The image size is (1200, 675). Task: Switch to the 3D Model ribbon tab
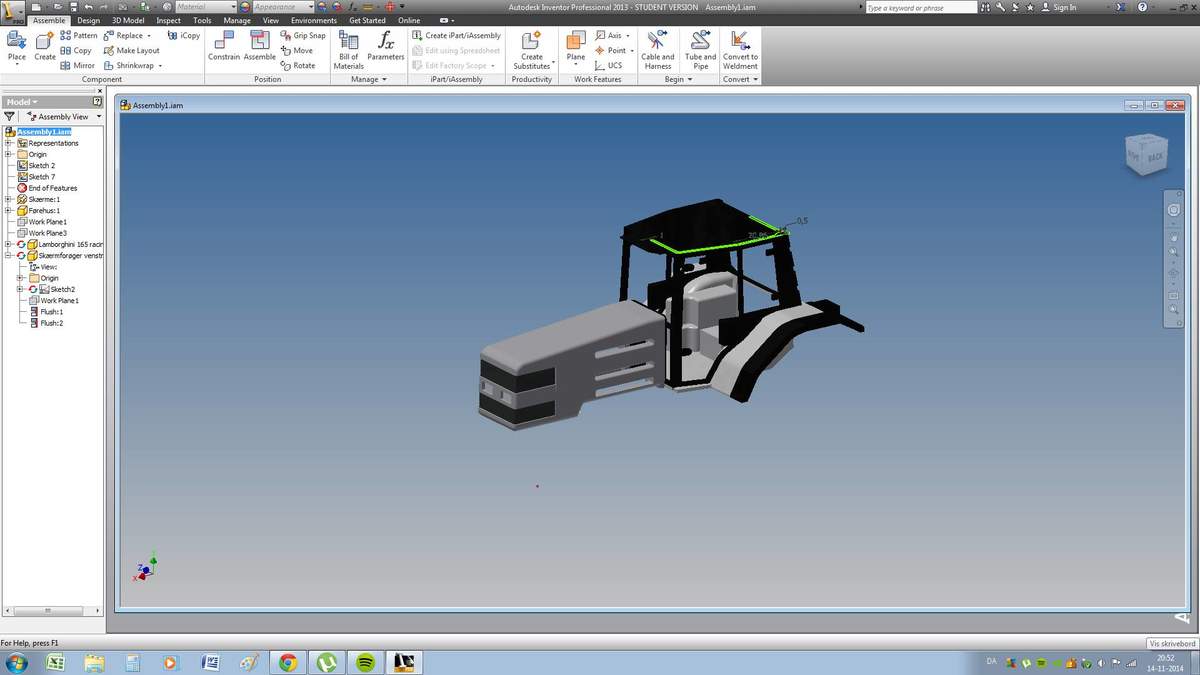[127, 20]
